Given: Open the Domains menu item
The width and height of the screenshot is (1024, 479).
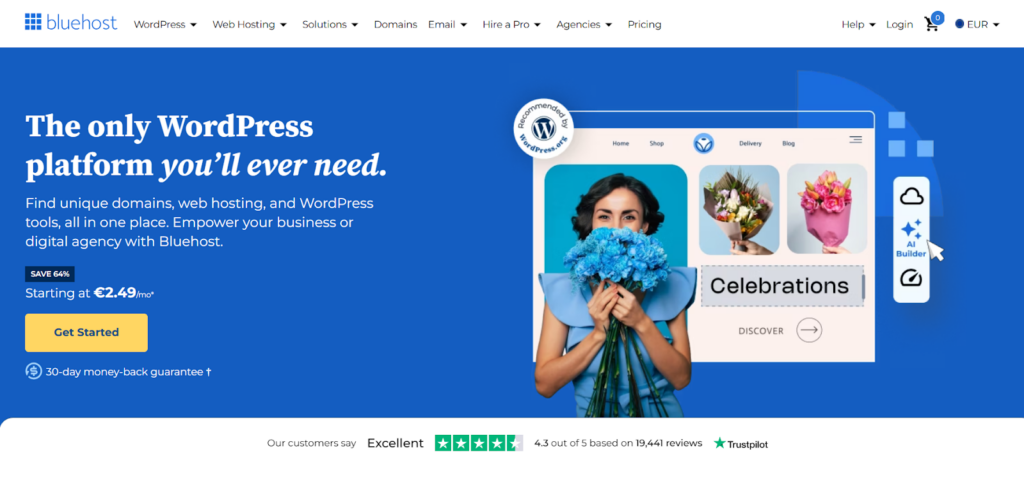Looking at the screenshot, I should click(x=395, y=25).
